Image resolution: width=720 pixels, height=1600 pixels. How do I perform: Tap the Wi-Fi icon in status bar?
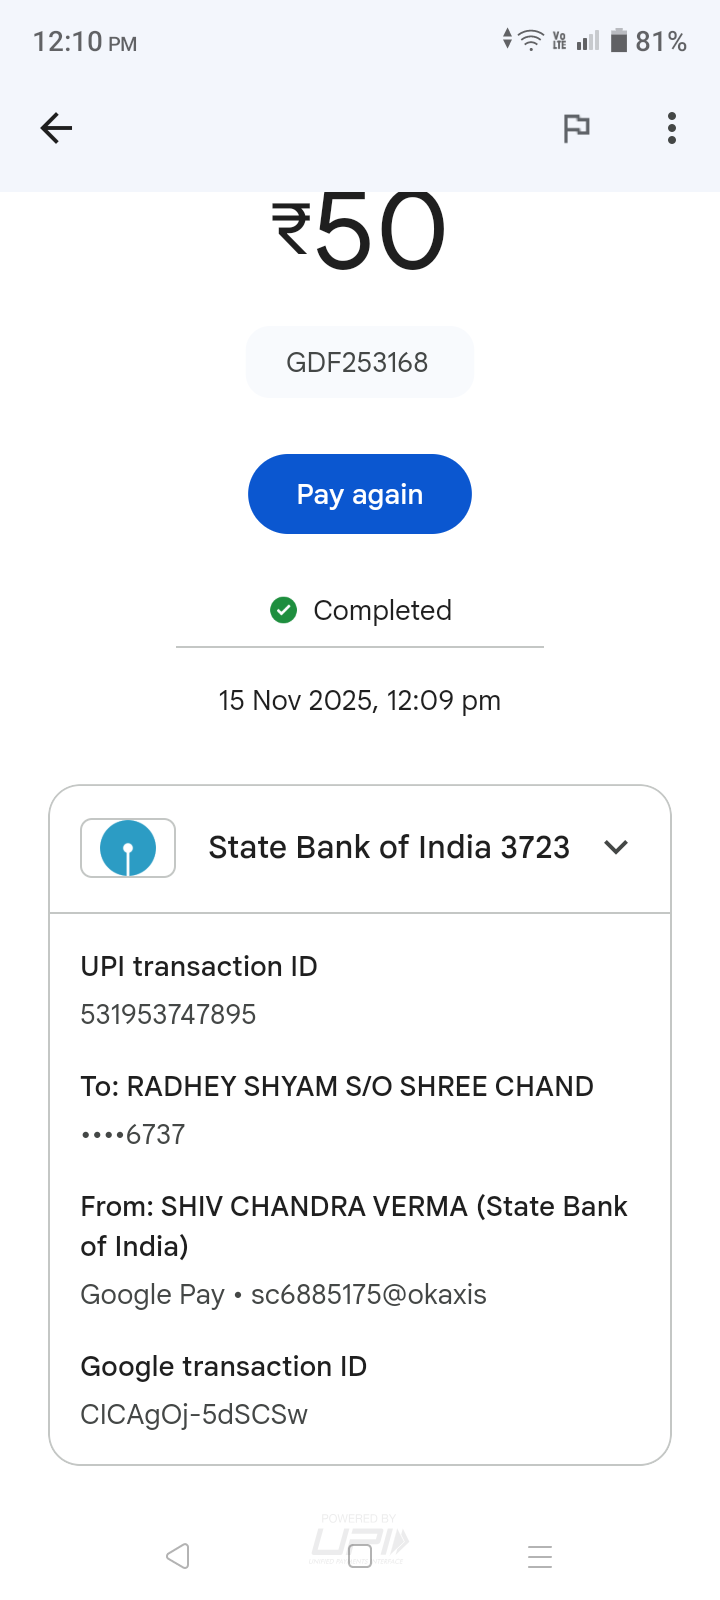point(532,40)
